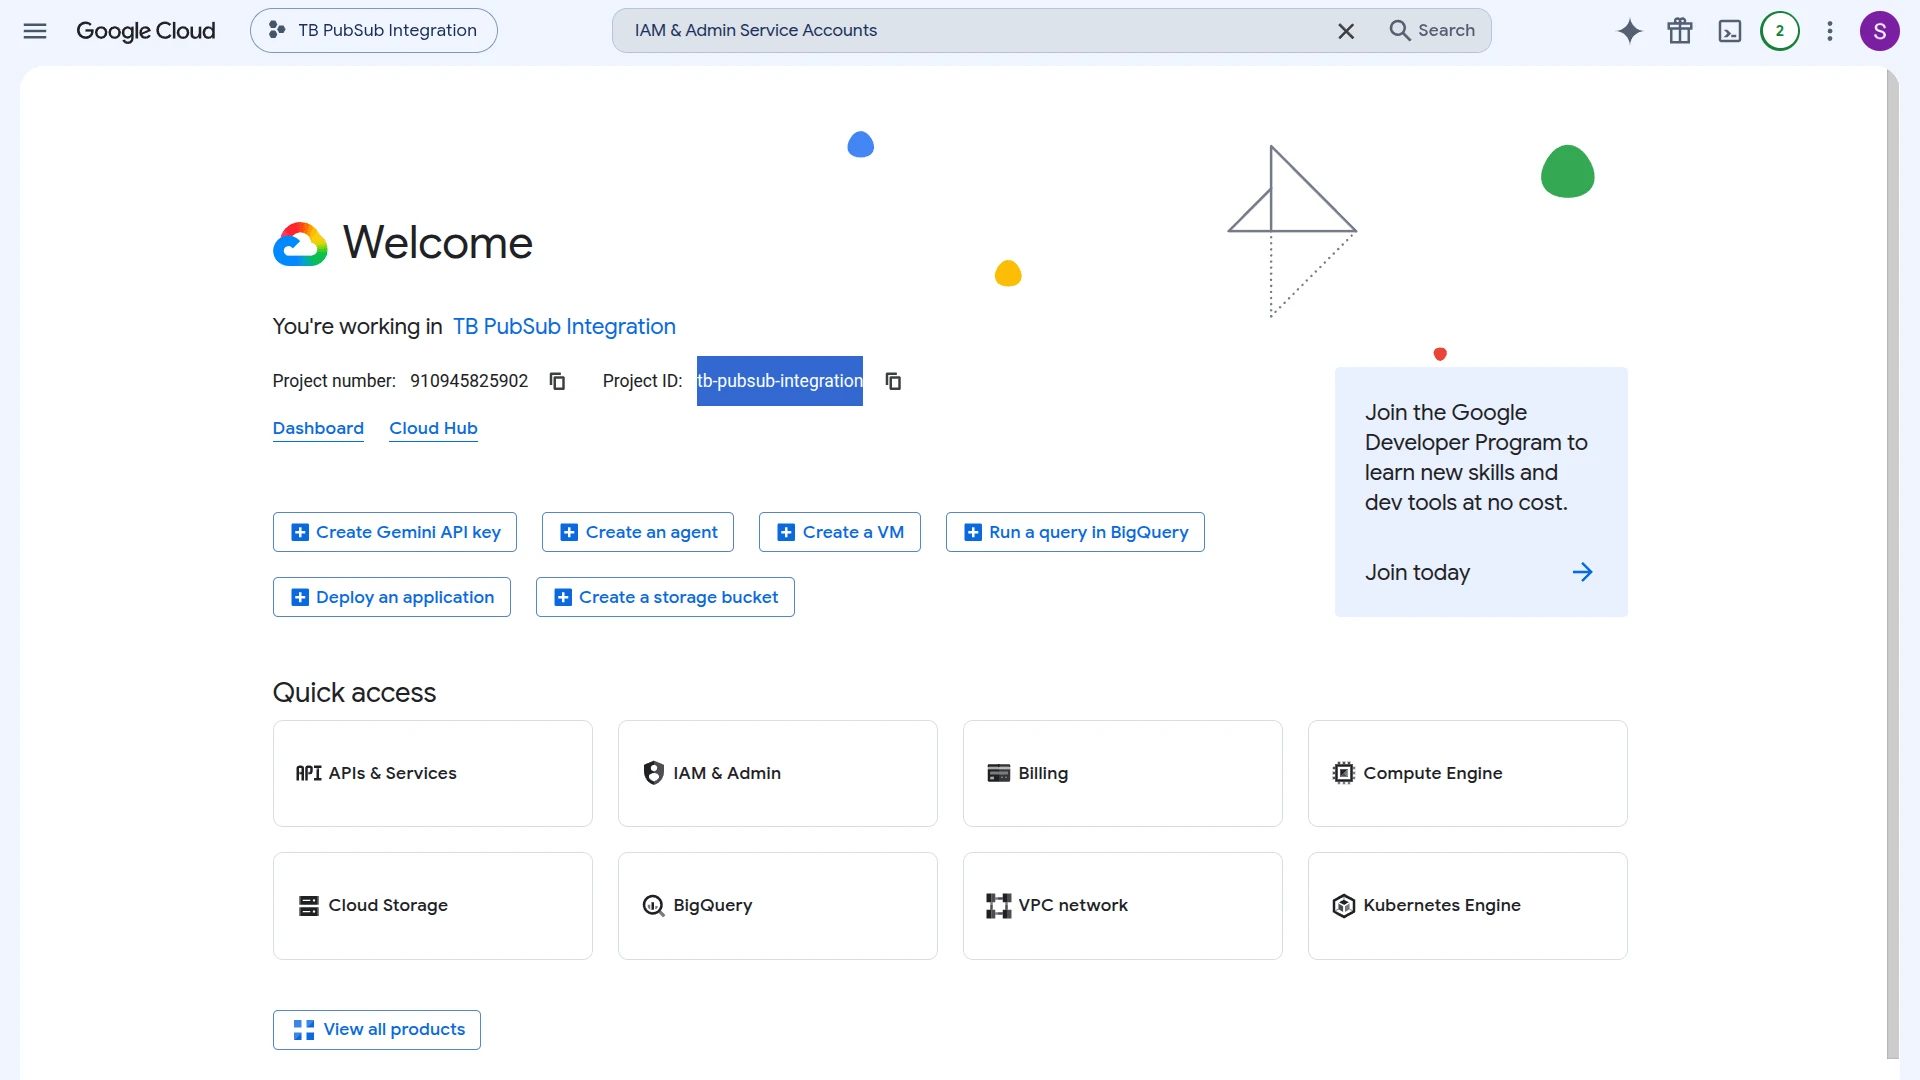This screenshot has height=1080, width=1920.
Task: Click Join today in the Developer Program card
Action: (1480, 573)
